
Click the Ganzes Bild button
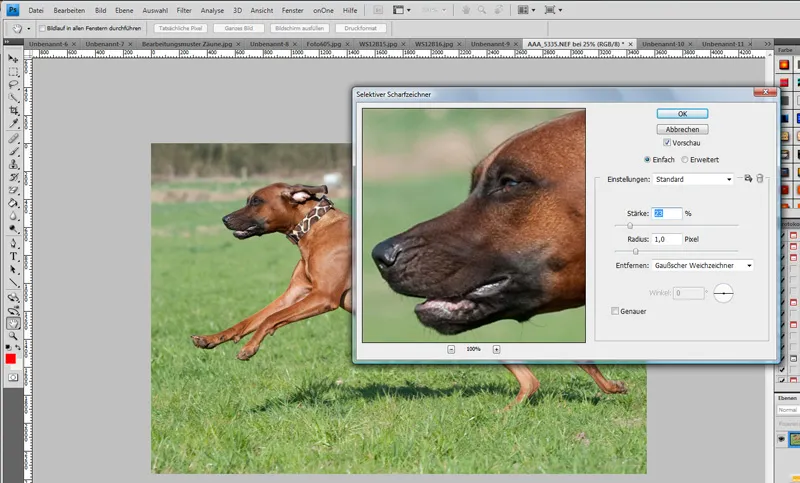(239, 29)
